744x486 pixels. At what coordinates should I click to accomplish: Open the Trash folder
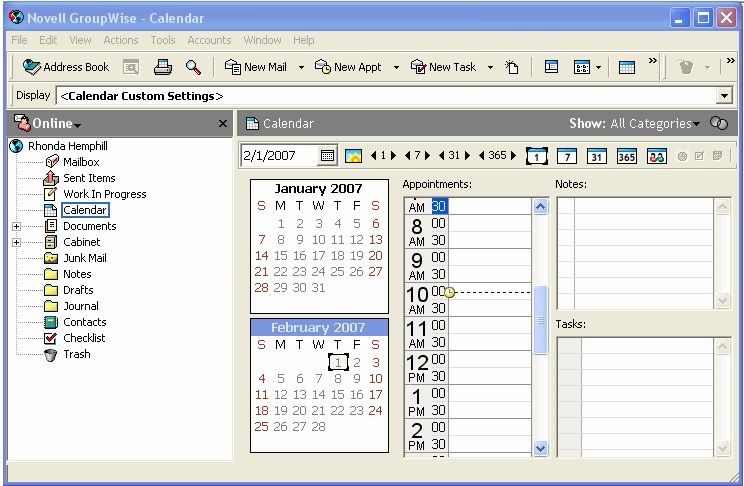[x=77, y=354]
